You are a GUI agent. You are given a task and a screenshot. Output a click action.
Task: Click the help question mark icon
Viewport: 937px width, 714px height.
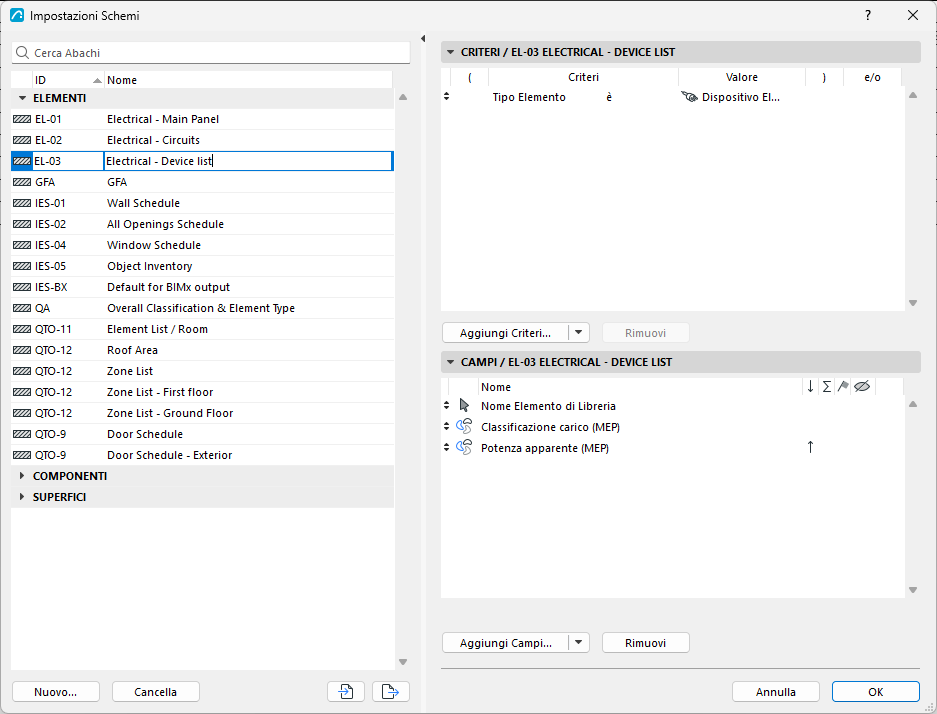click(x=868, y=16)
